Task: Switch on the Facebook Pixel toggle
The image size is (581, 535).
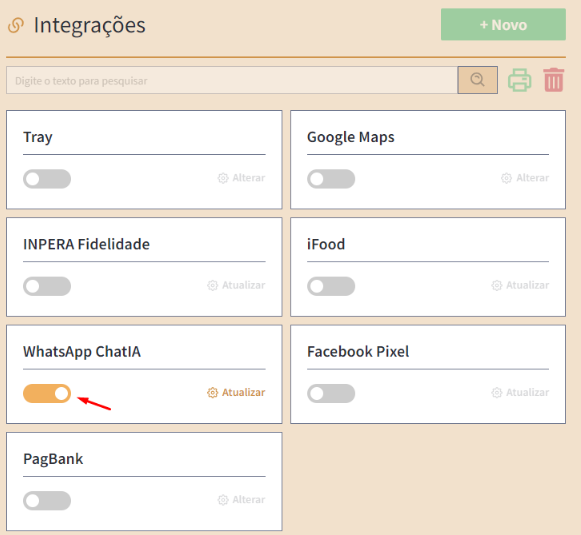Action: 331,393
